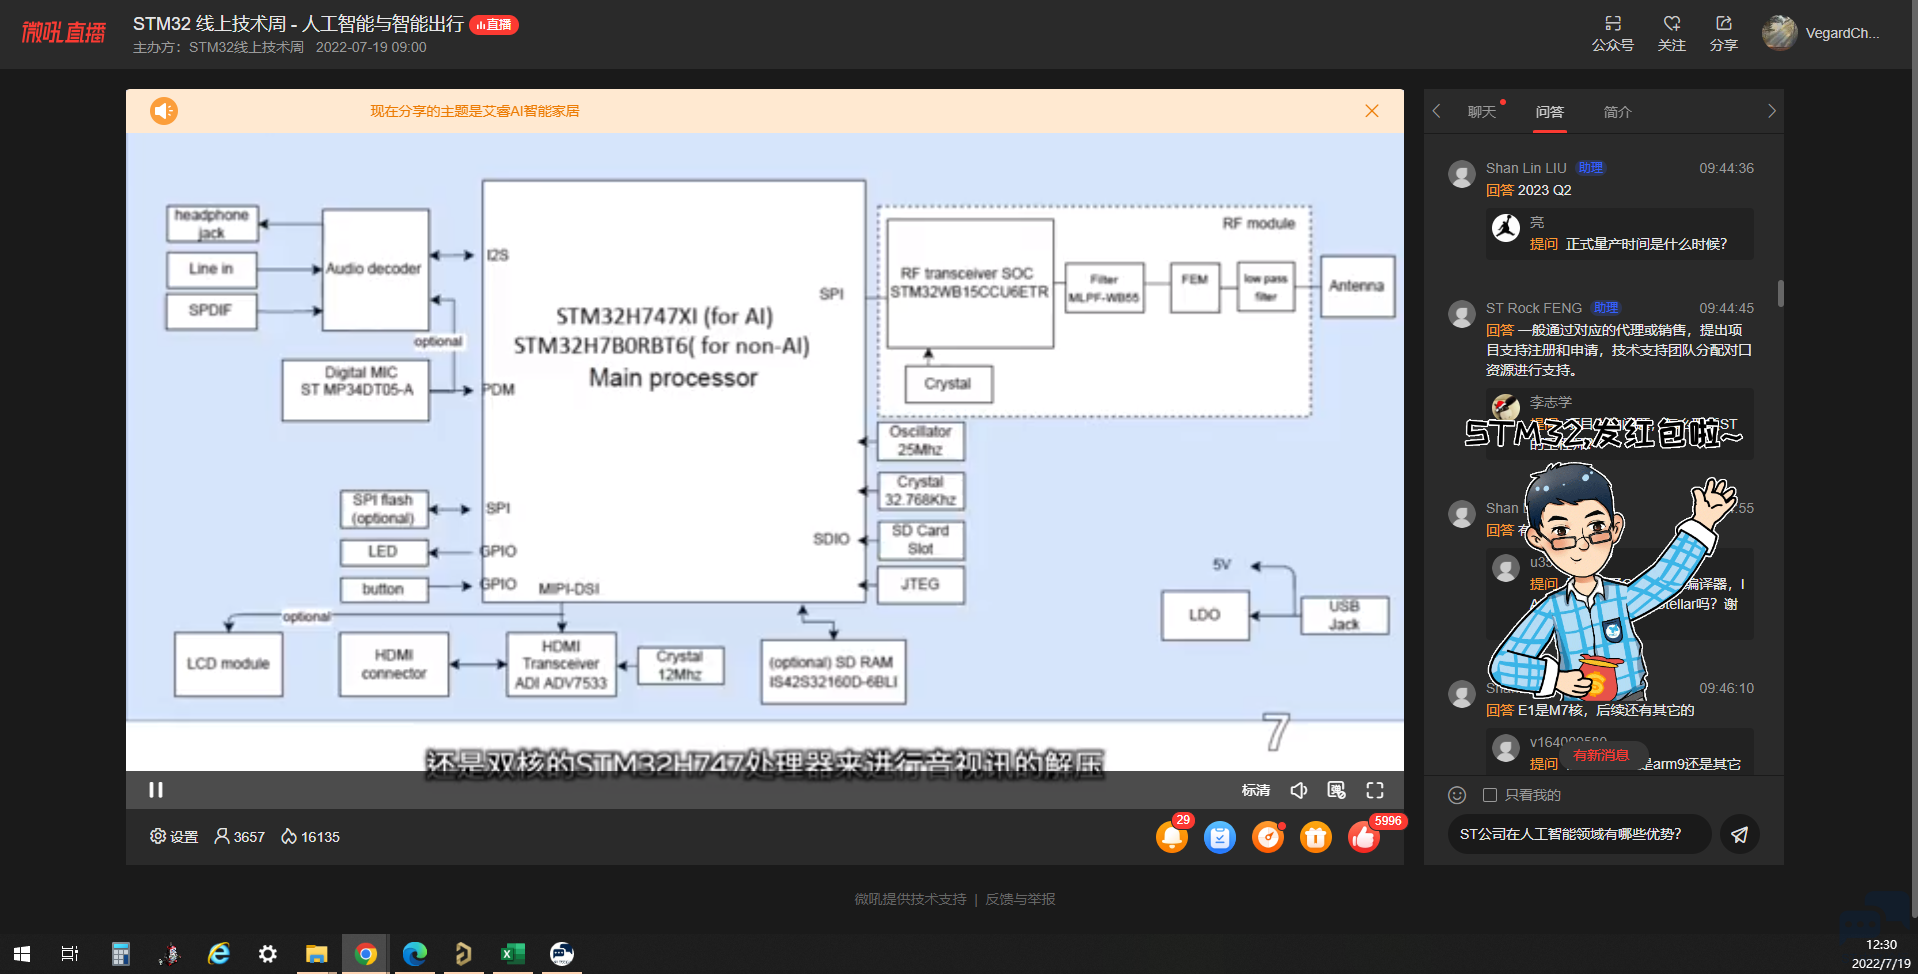The width and height of the screenshot is (1918, 974).
Task: Open the 标清 video quality selector
Action: 1255,790
